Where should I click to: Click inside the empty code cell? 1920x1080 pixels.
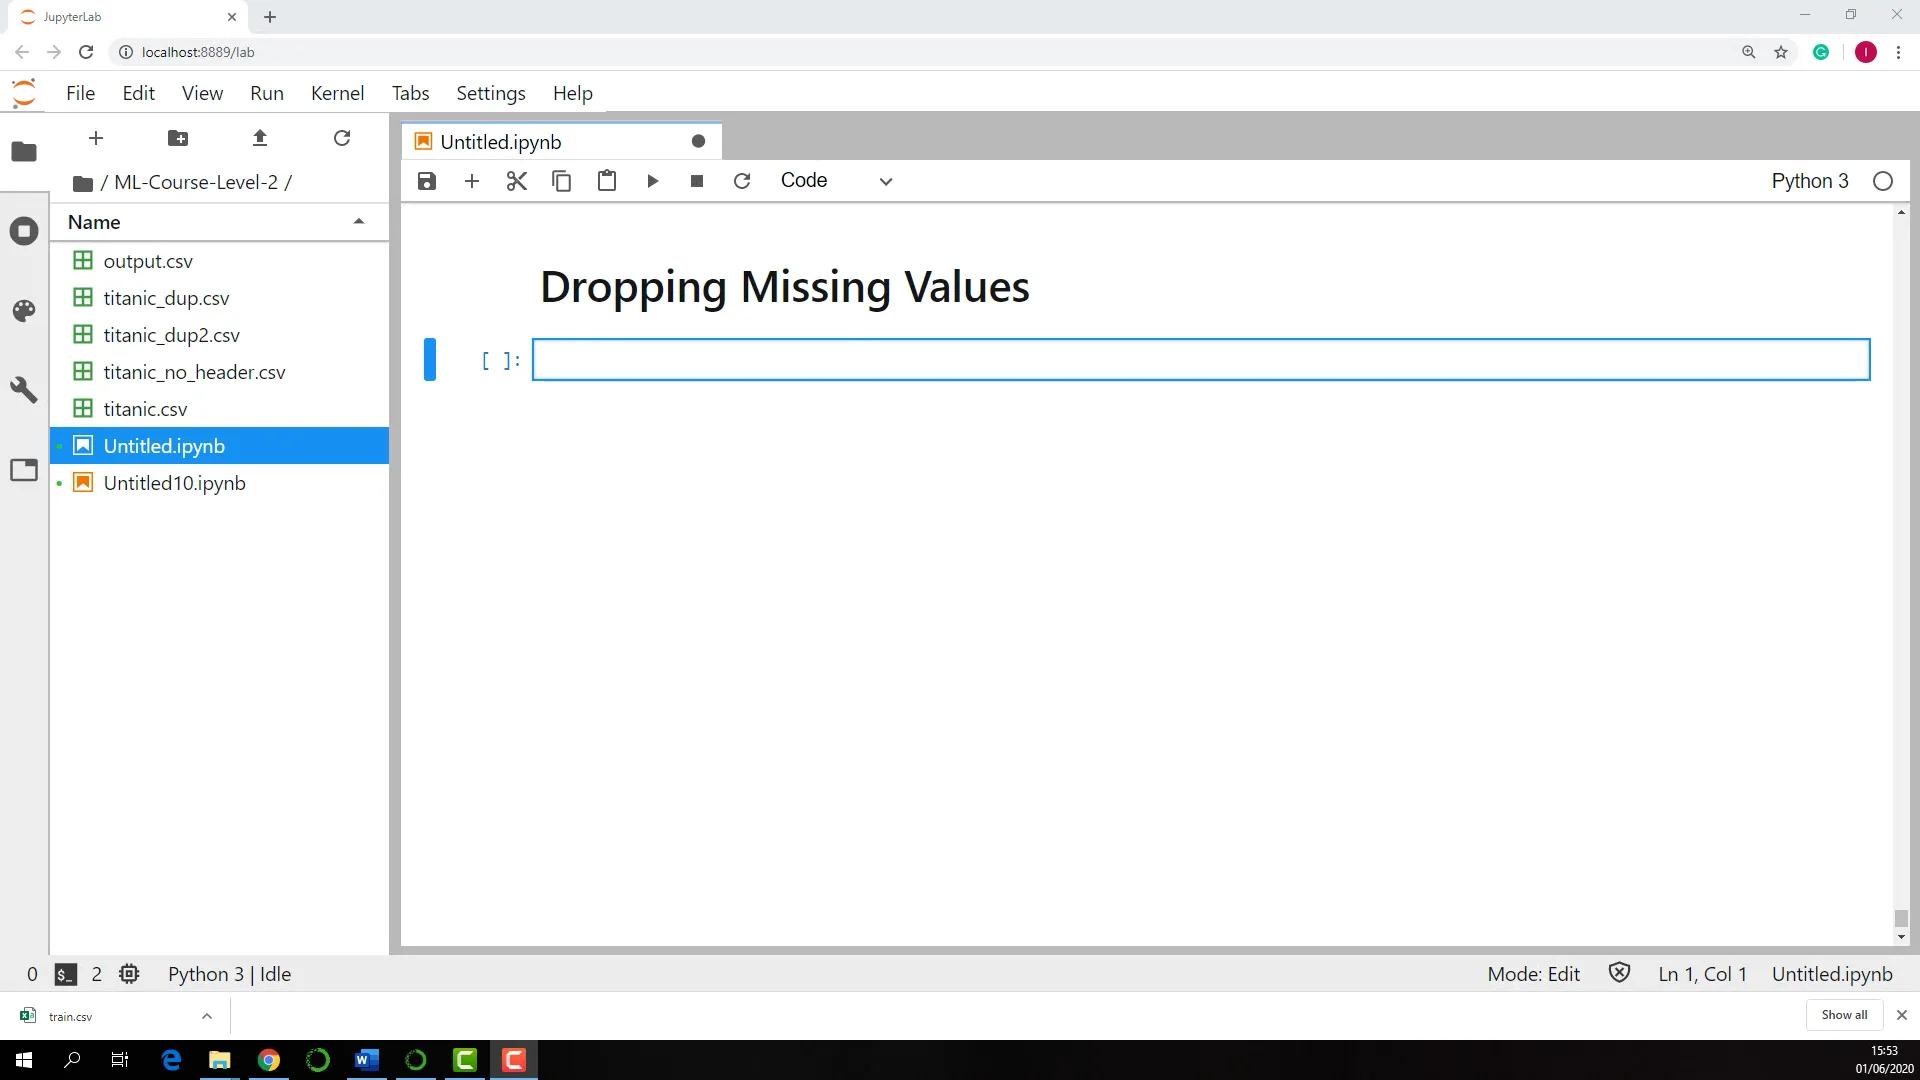pyautogui.click(x=1200, y=360)
